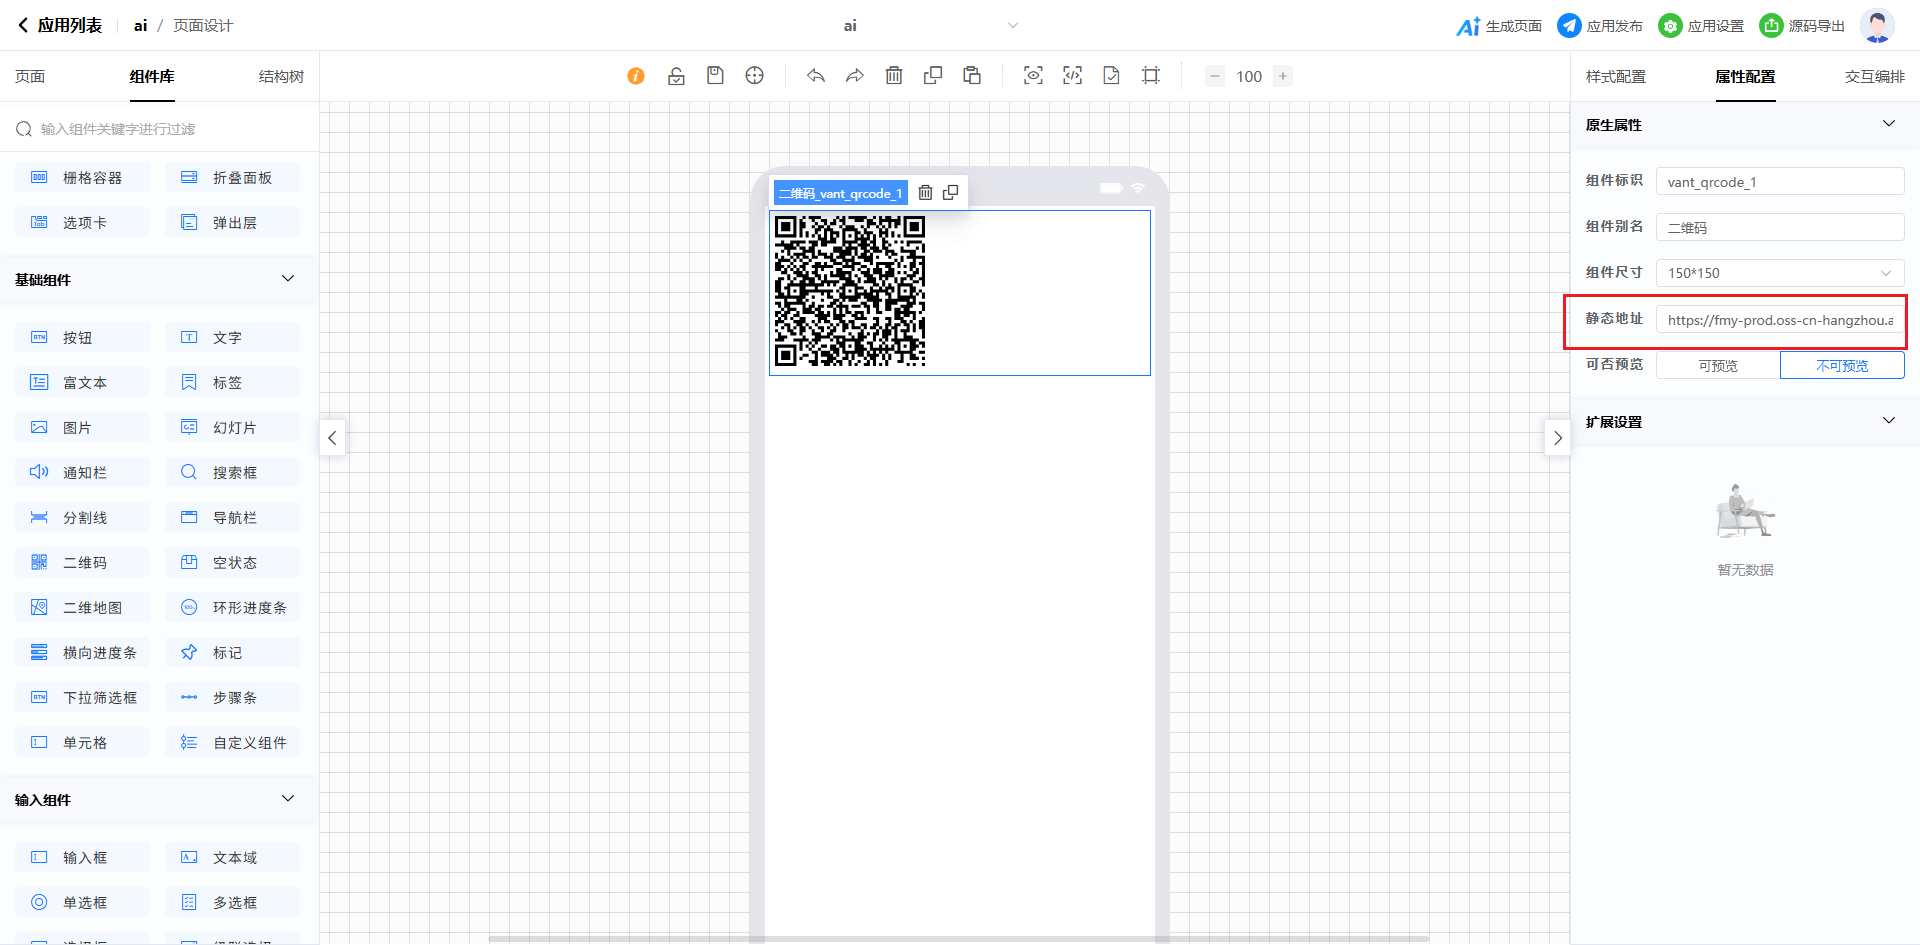Click the 源码导出 button

tap(1802, 26)
